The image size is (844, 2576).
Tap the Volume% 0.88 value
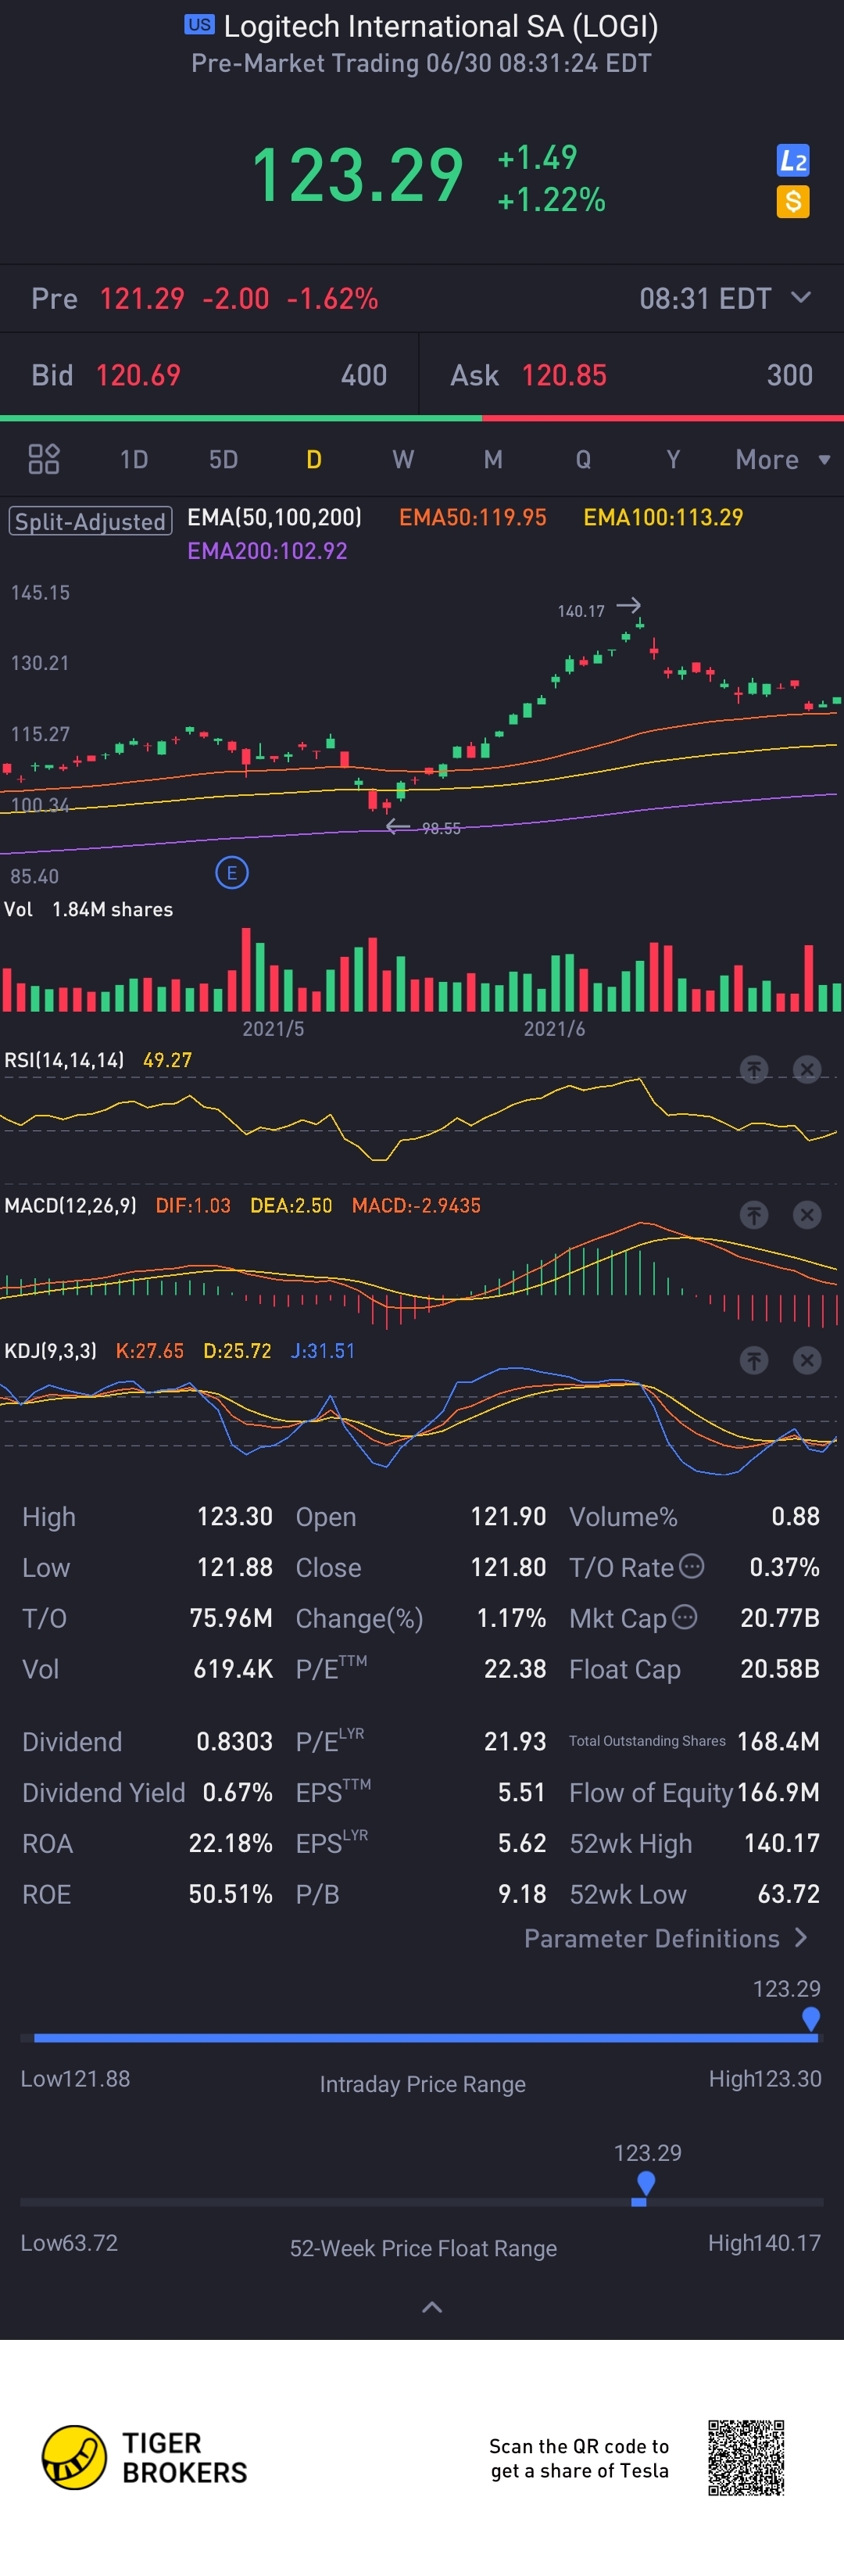click(795, 1516)
